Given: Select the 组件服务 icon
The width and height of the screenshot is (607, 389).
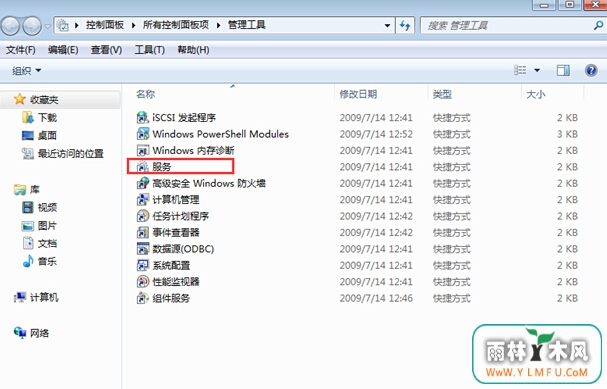Looking at the screenshot, I should point(143,298).
